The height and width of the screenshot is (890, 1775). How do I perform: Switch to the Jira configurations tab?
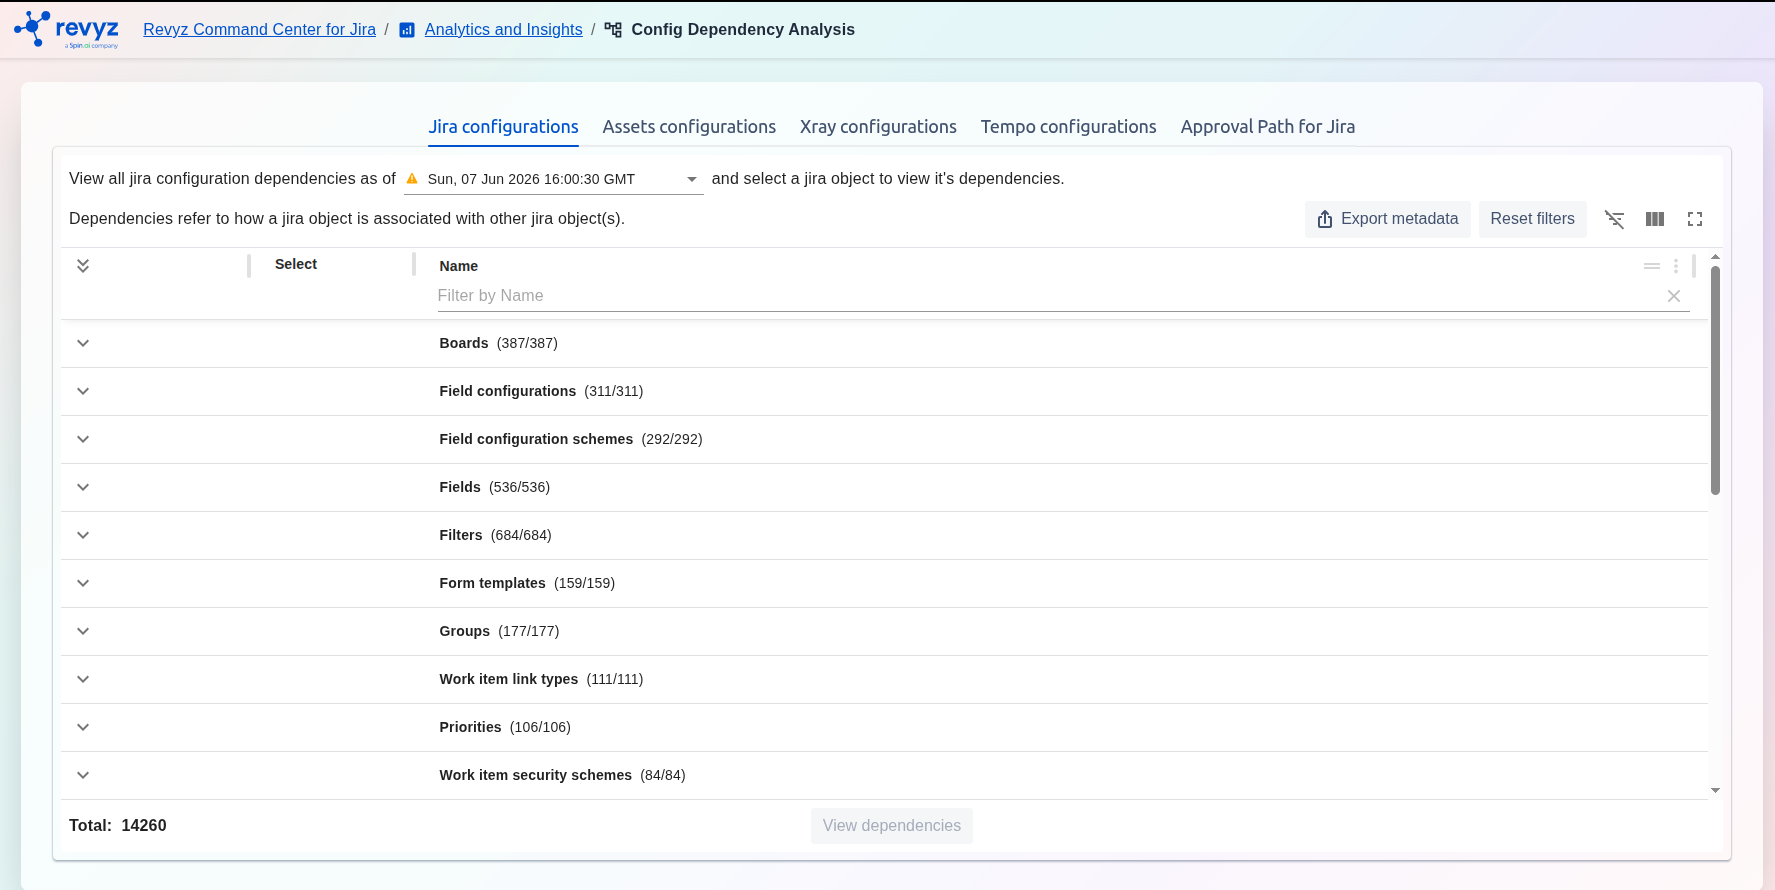503,127
